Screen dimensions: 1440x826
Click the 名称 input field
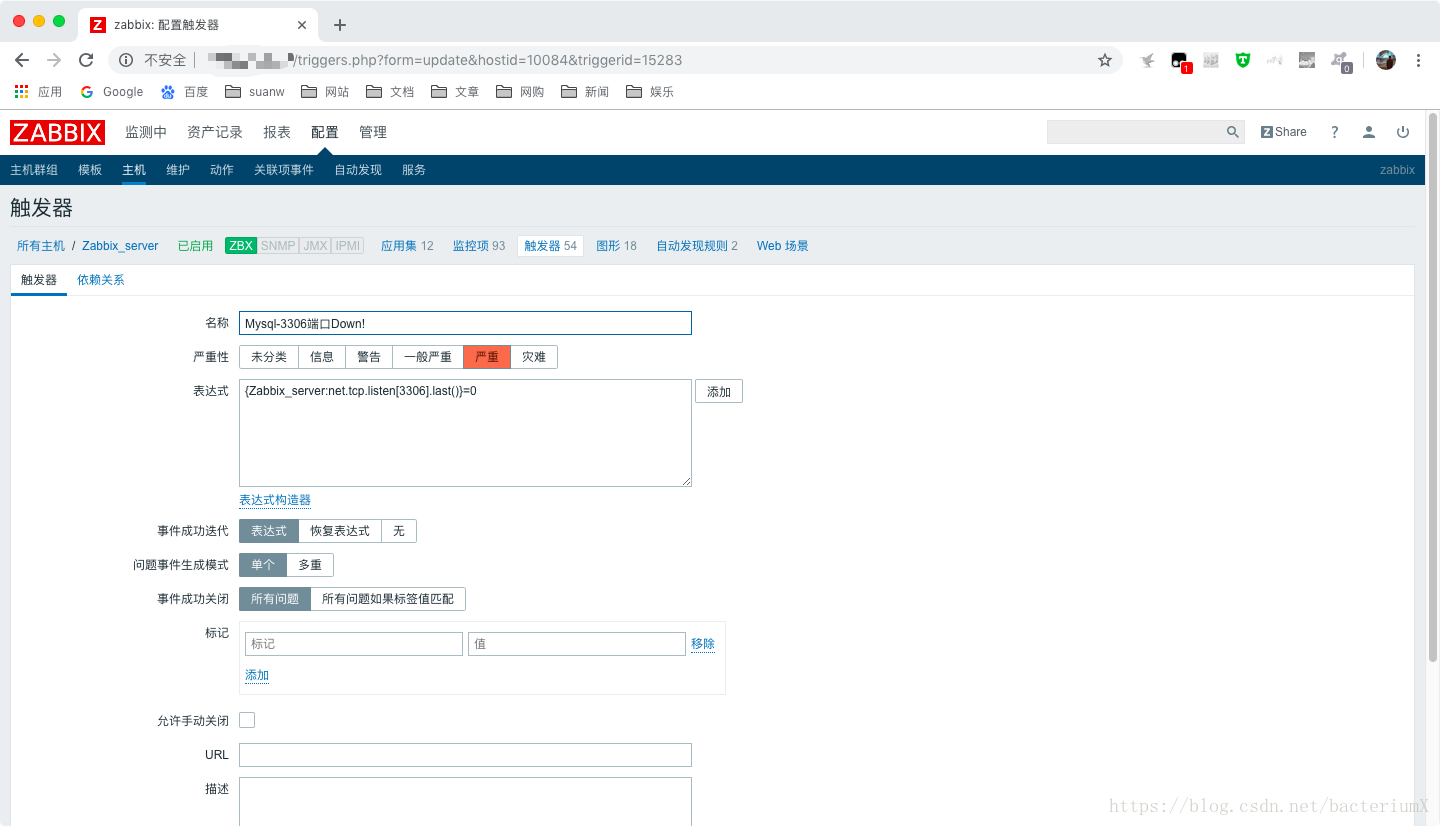[x=465, y=323]
